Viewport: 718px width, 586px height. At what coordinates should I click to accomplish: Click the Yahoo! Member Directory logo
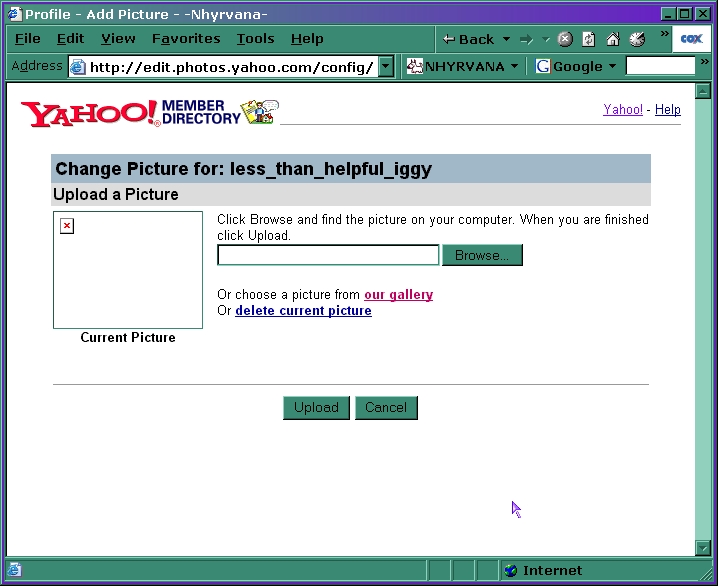click(x=150, y=112)
